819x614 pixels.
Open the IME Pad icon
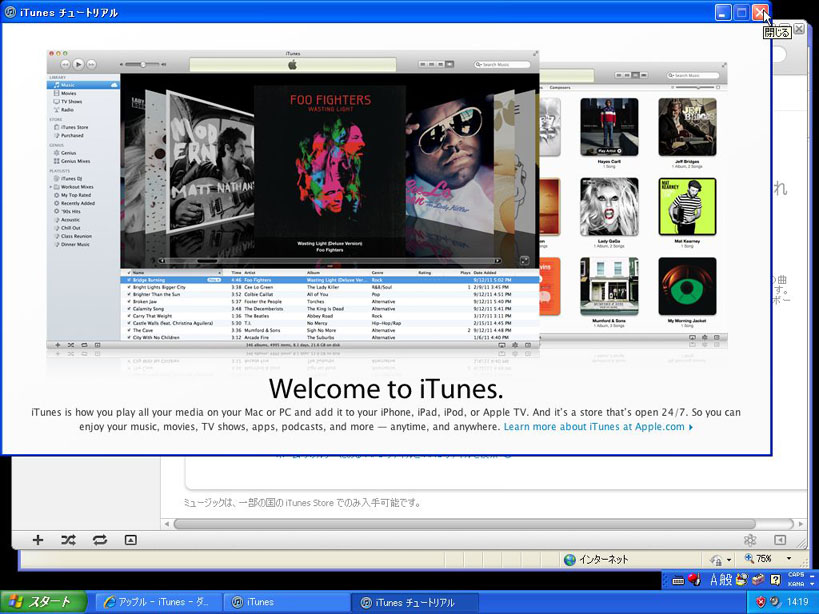tap(742, 579)
